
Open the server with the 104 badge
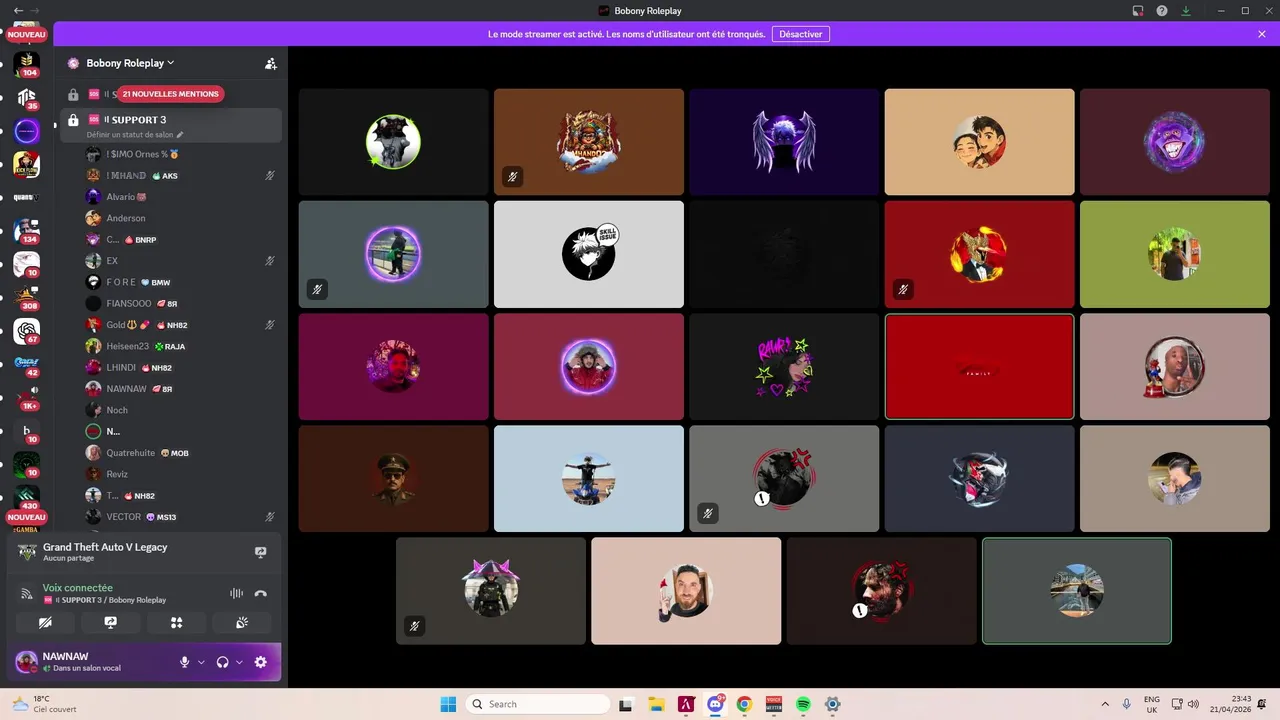(x=27, y=64)
